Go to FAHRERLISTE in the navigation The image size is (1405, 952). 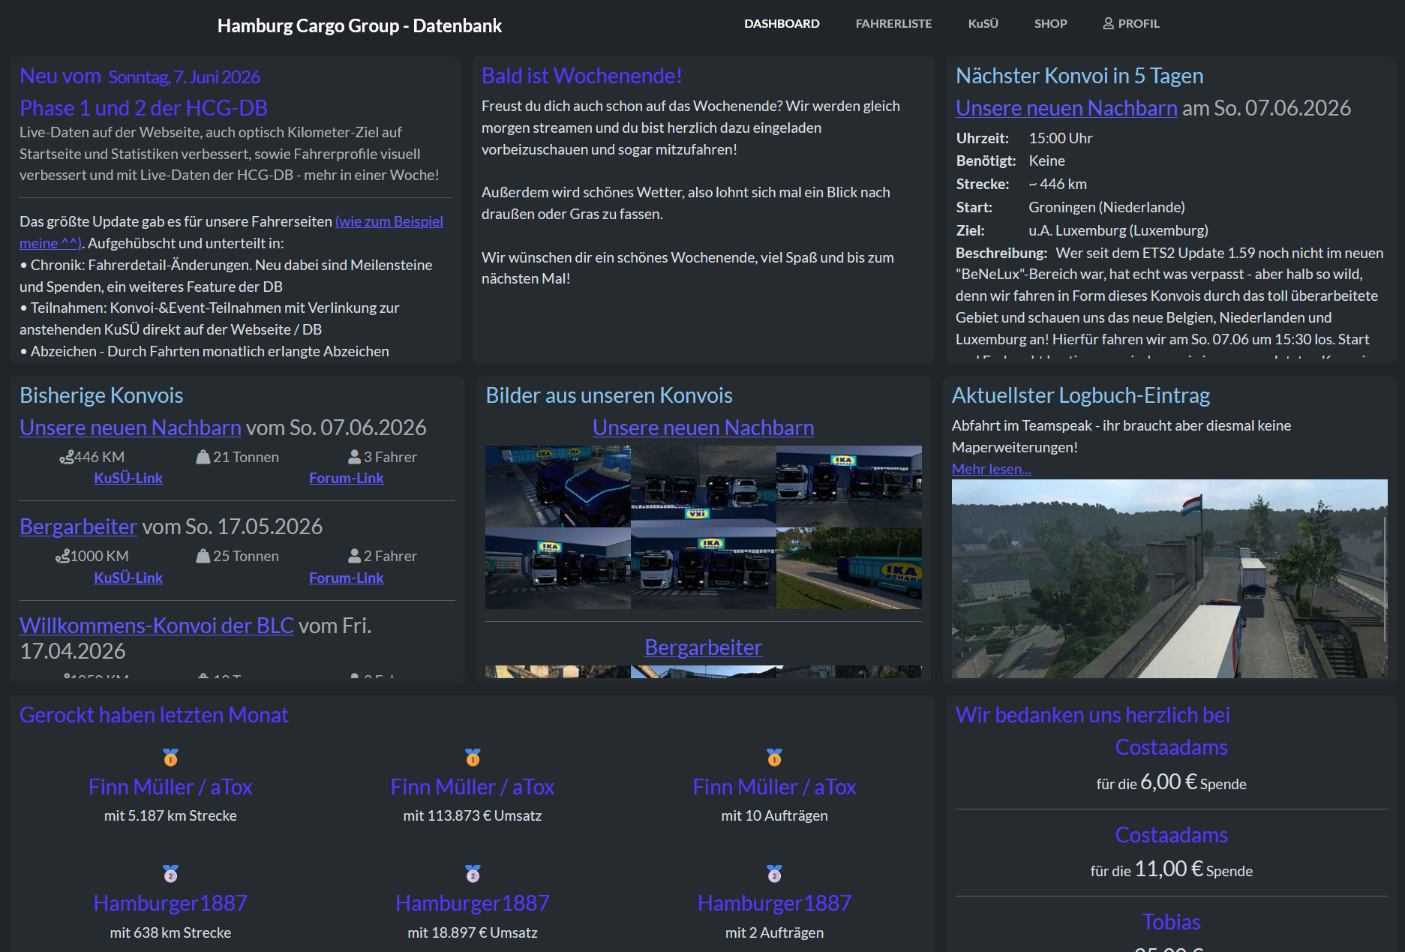pyautogui.click(x=893, y=23)
